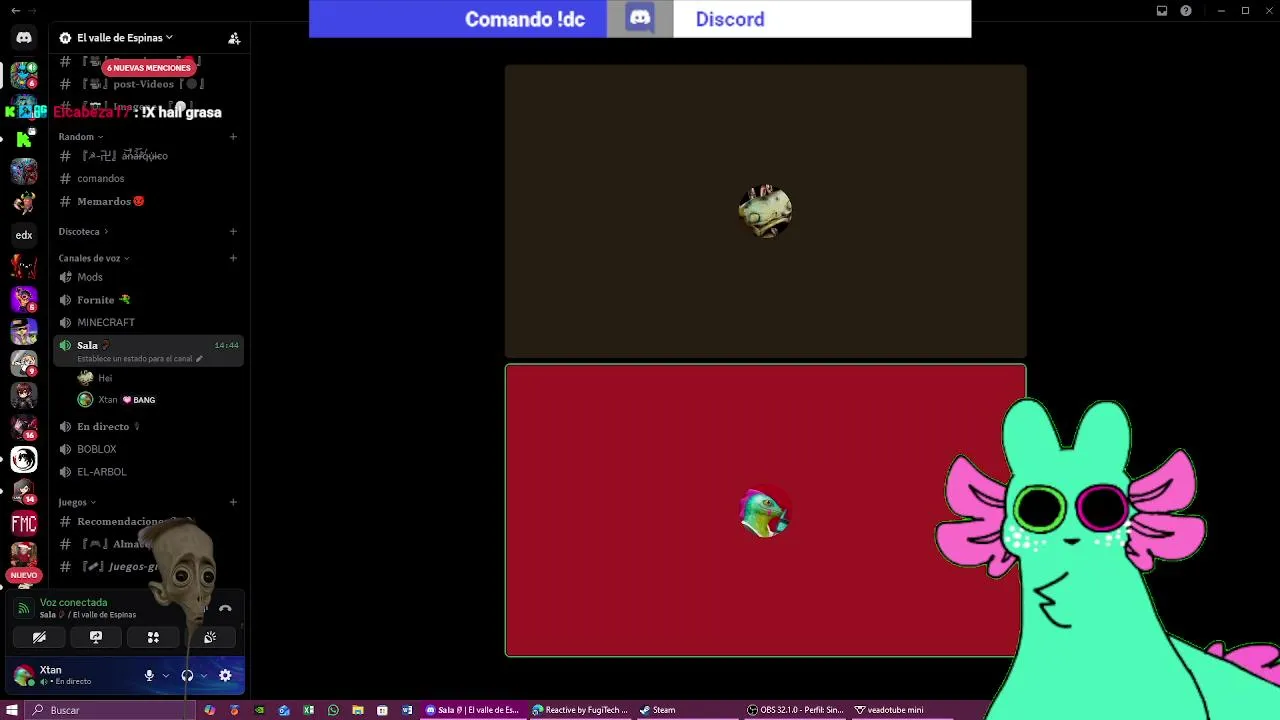The width and height of the screenshot is (1280, 720).
Task: Toggle the camera on or off
Action: click(39, 637)
